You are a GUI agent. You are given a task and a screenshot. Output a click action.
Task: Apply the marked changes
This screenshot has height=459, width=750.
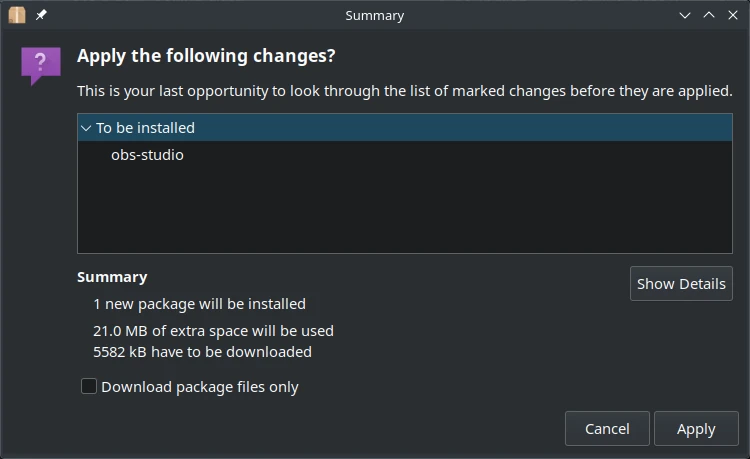pyautogui.click(x=696, y=429)
